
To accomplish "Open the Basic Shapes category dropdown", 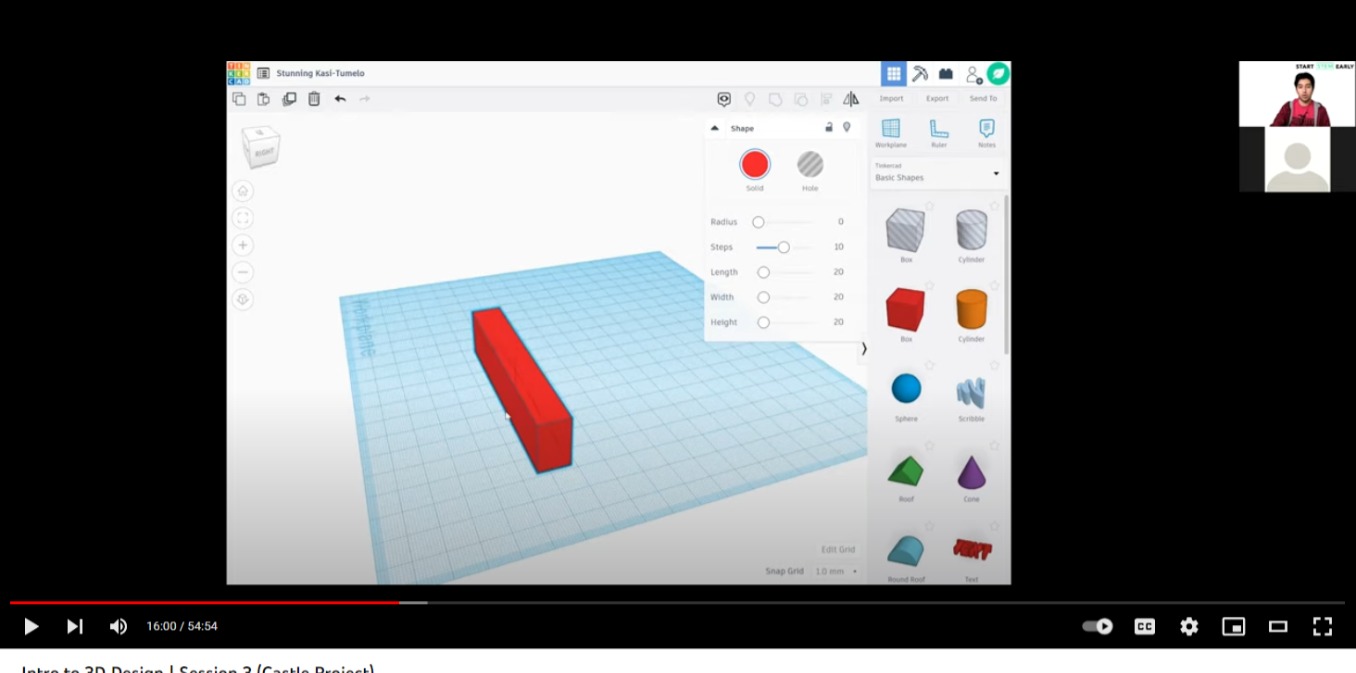I will tap(936, 174).
